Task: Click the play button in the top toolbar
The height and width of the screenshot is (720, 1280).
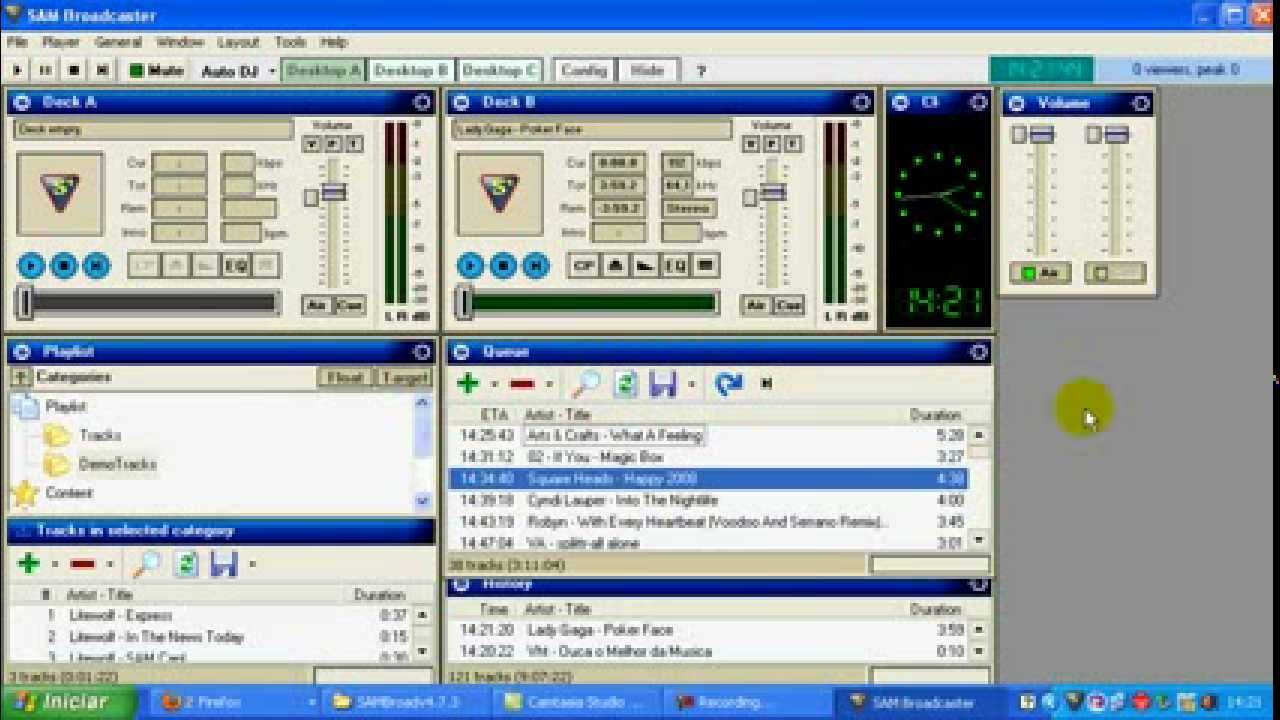Action: [x=17, y=70]
